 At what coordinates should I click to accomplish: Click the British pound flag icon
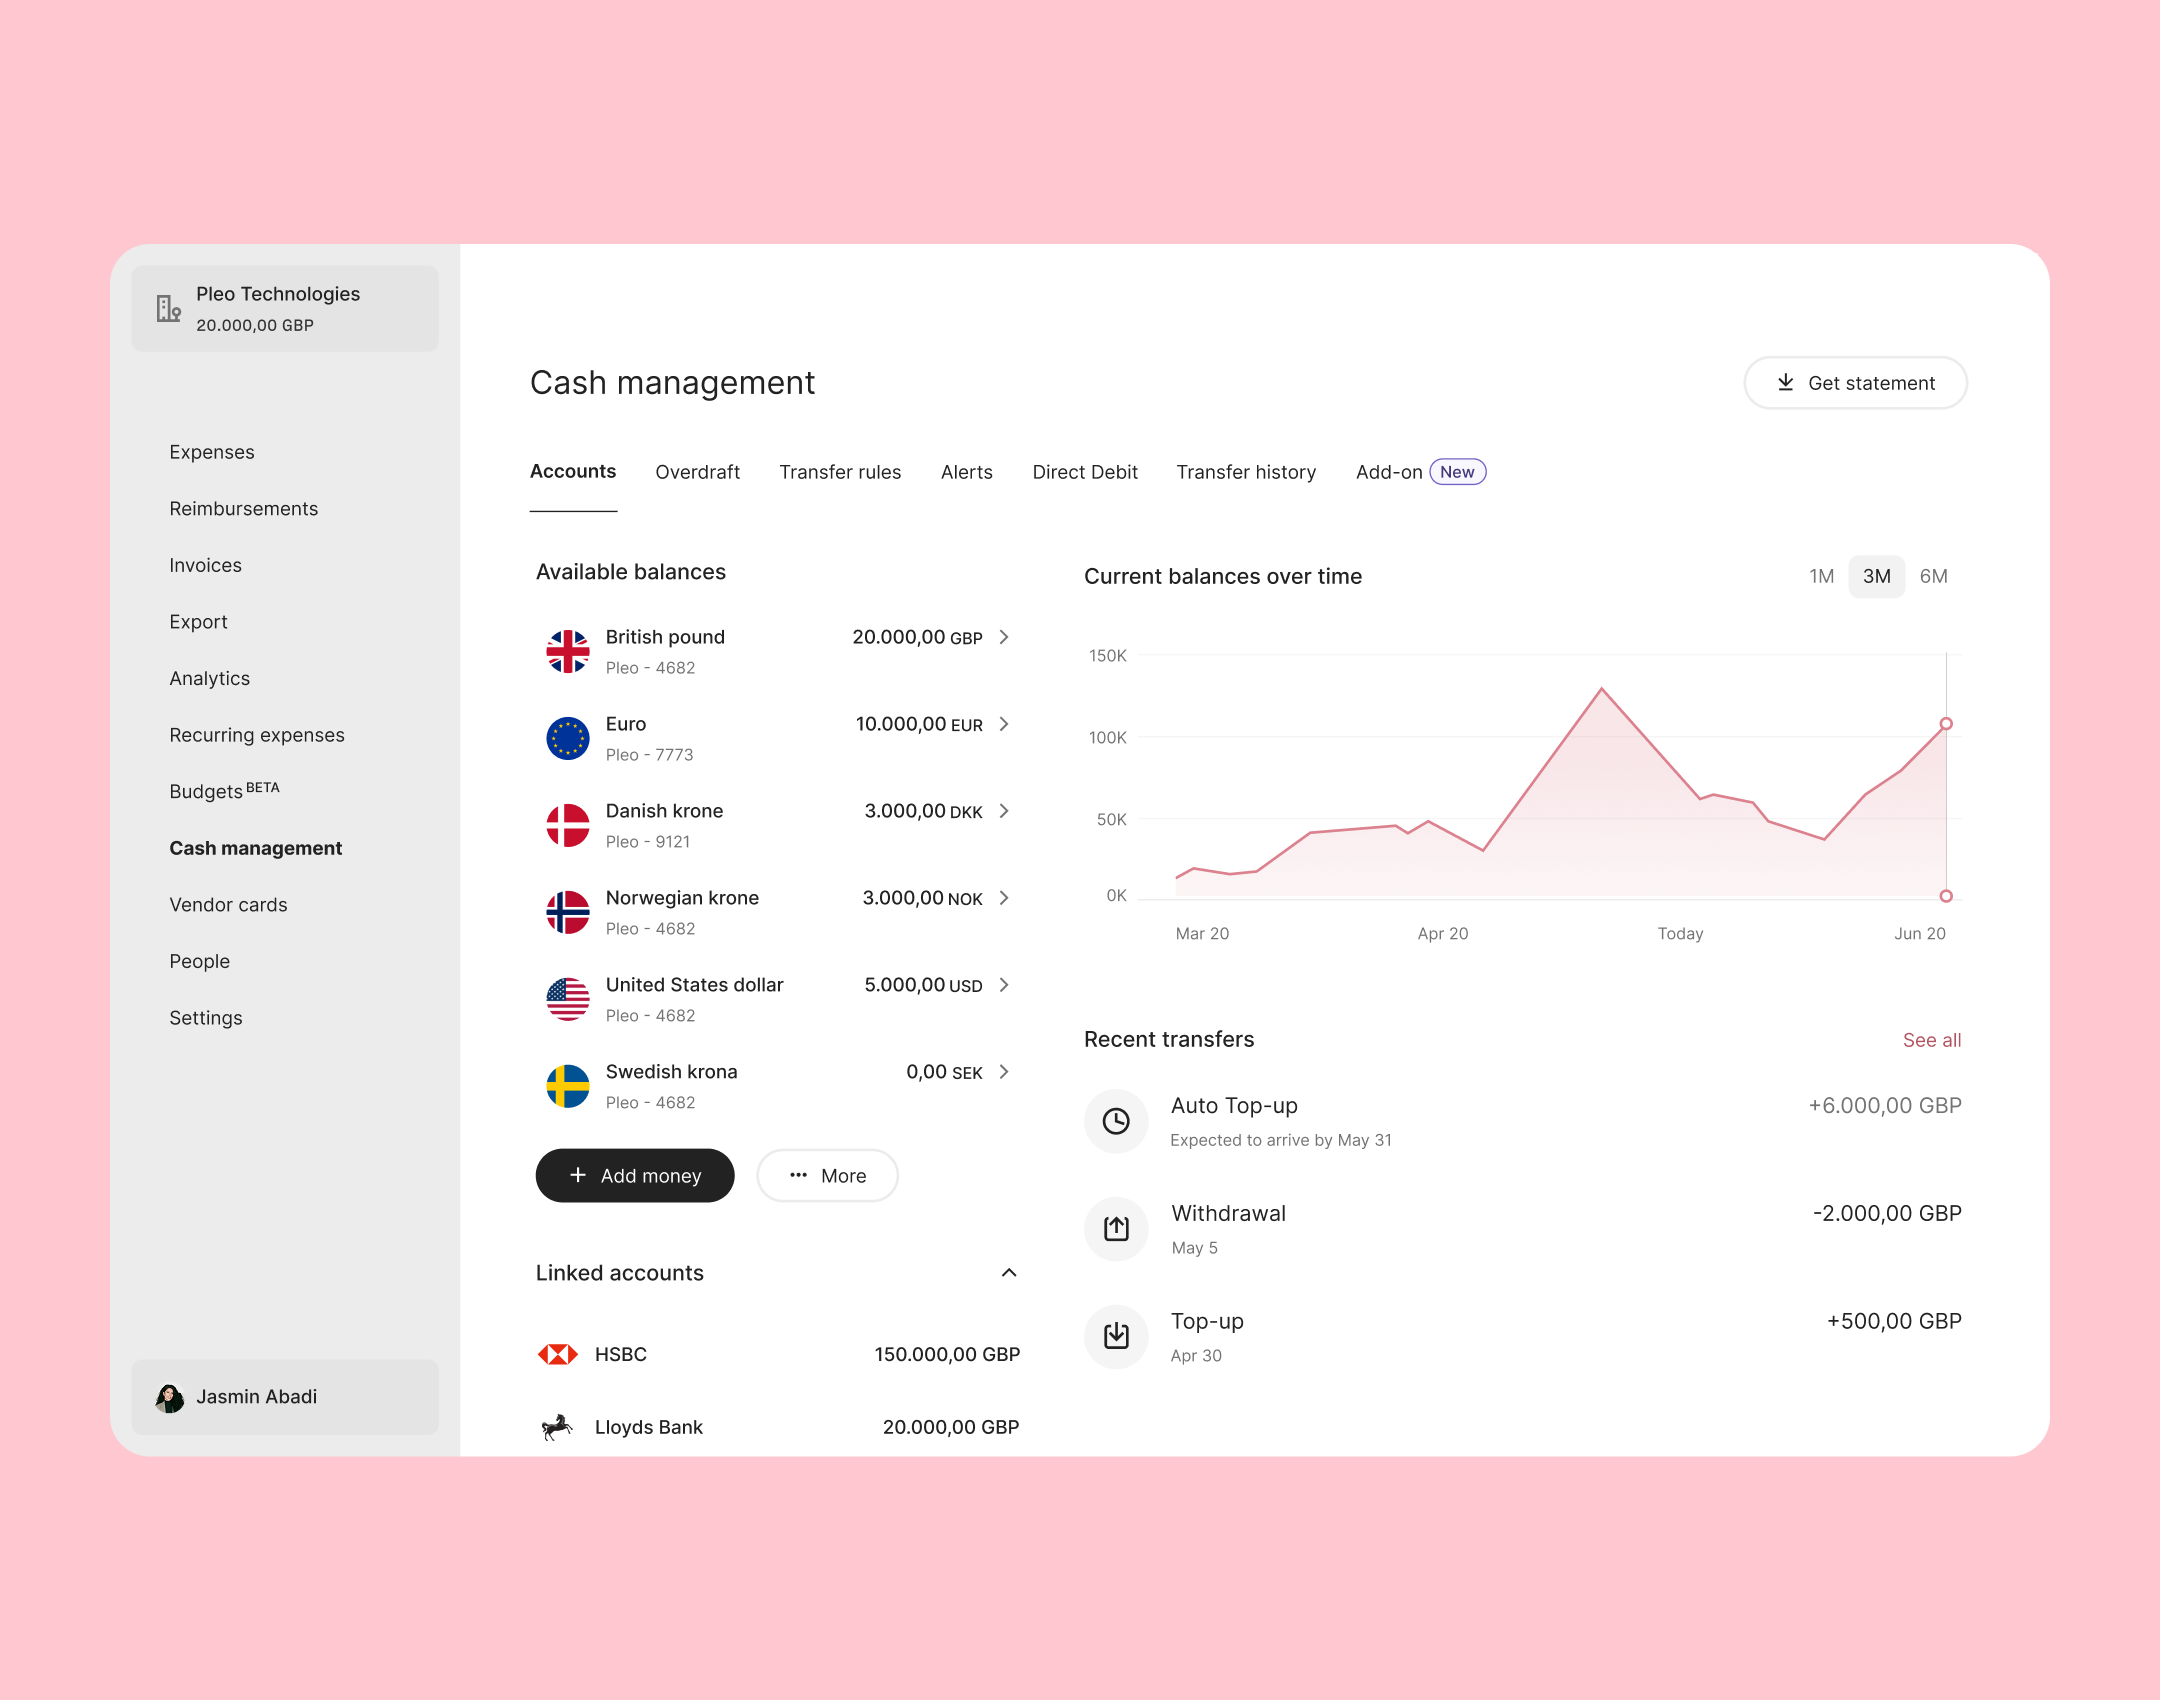[x=568, y=652]
